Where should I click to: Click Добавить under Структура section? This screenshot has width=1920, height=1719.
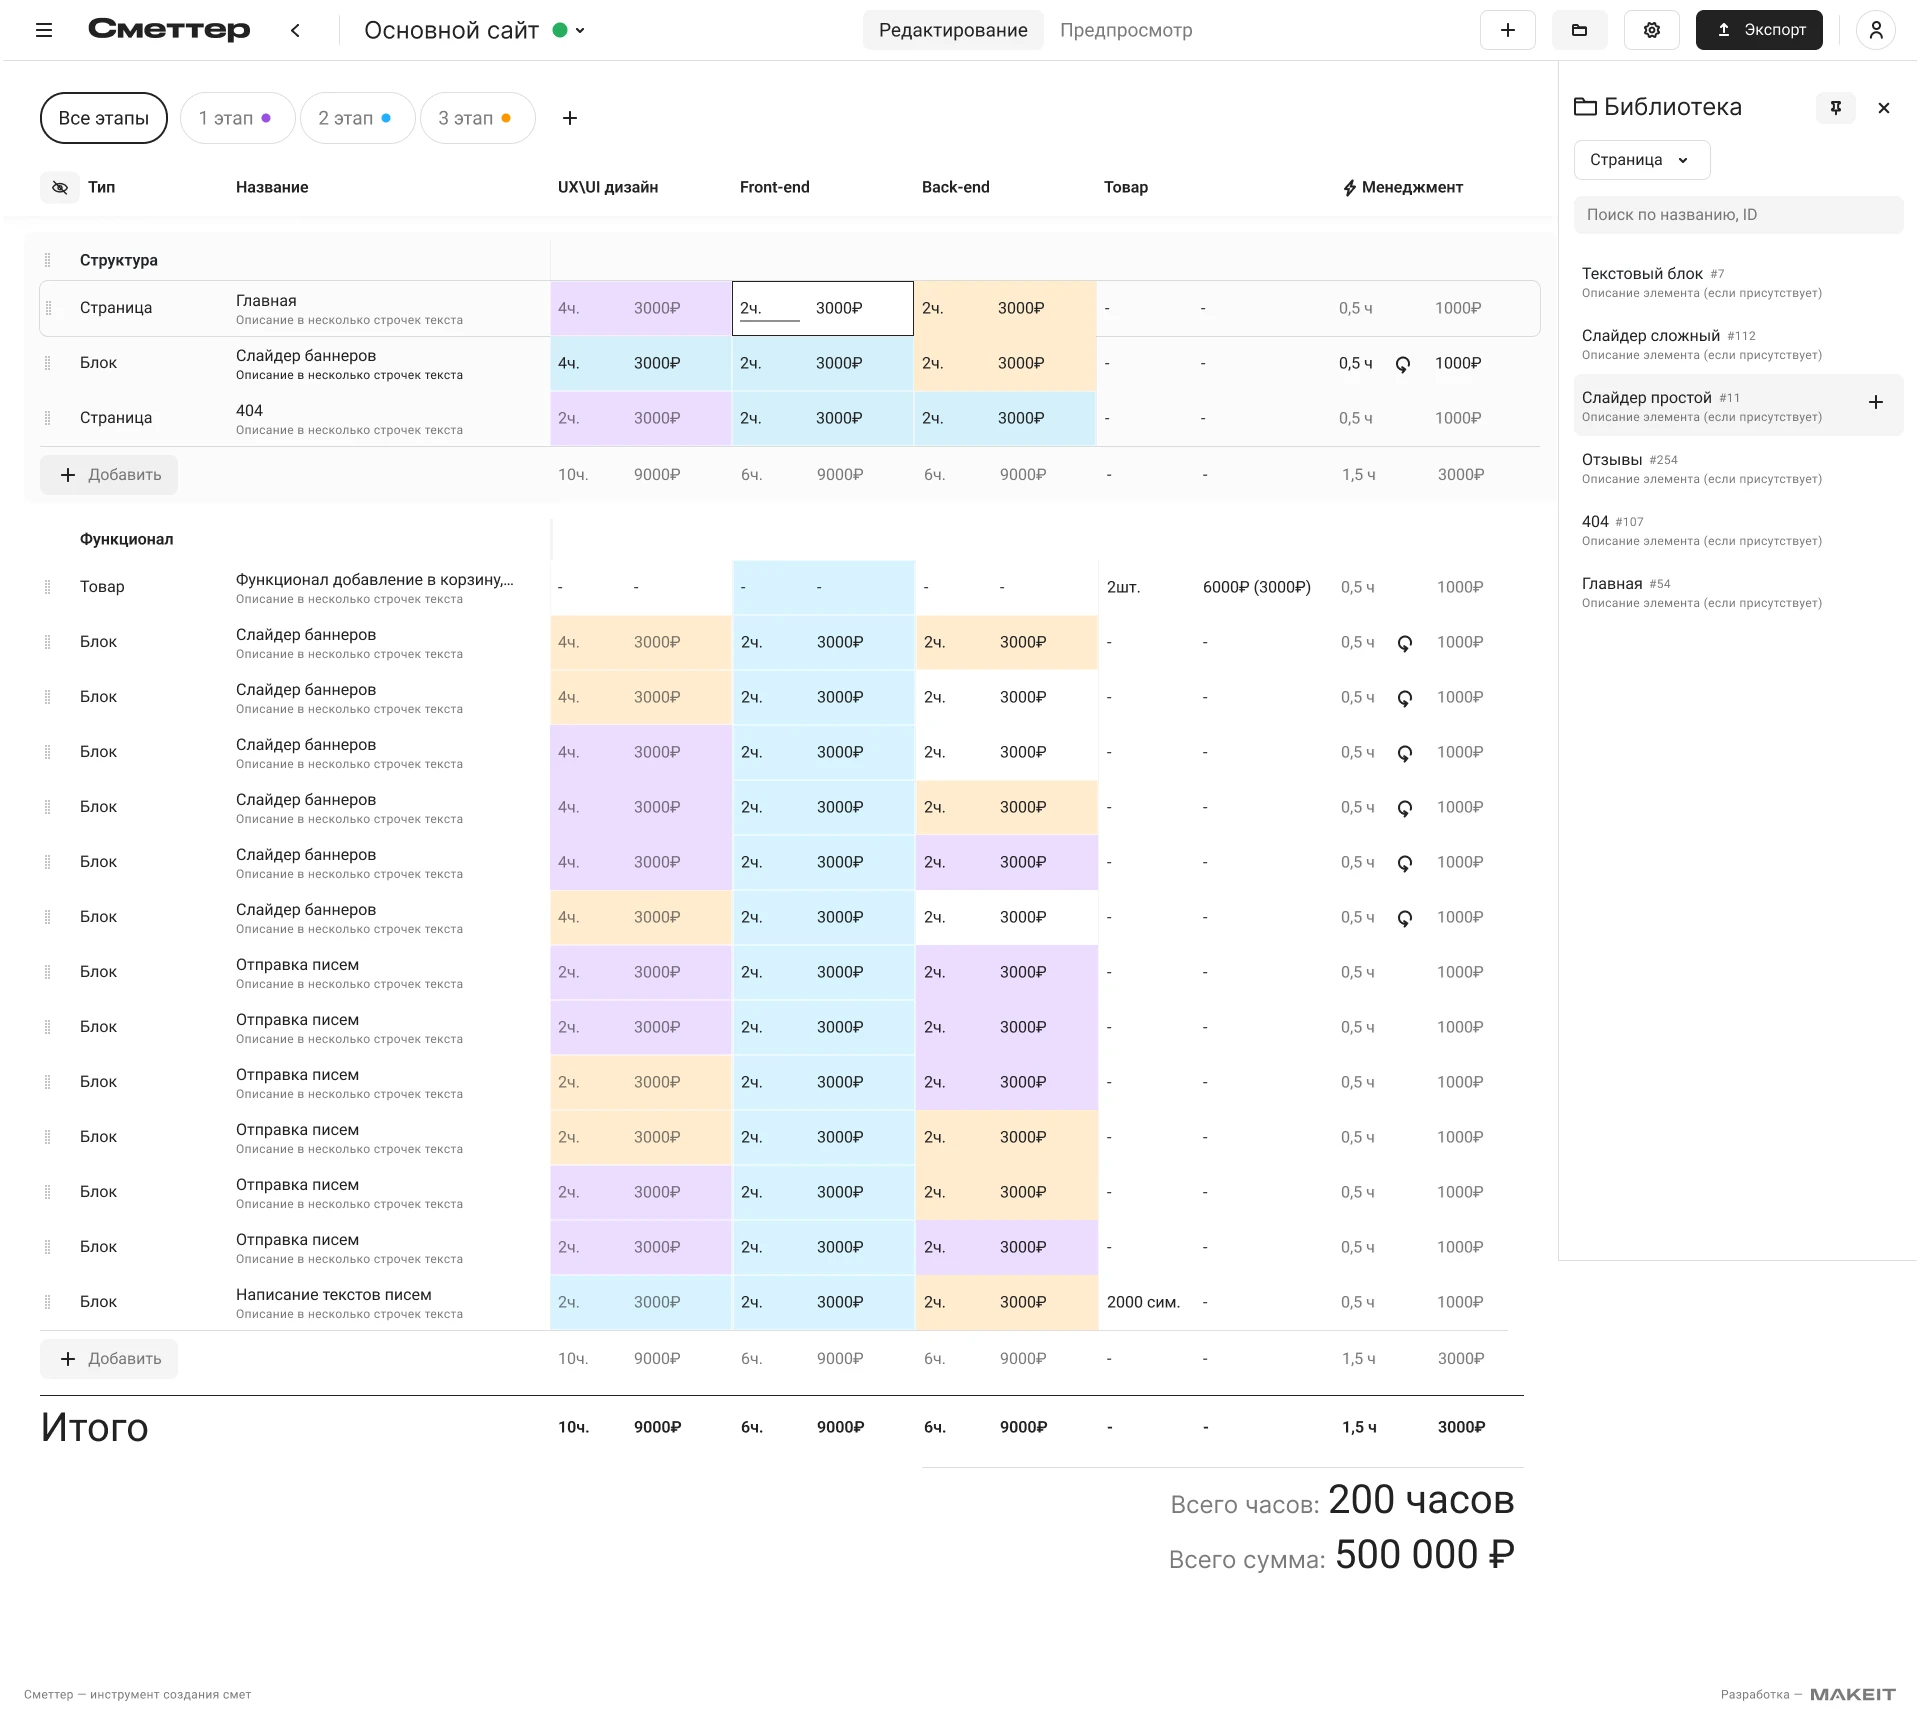pos(109,475)
